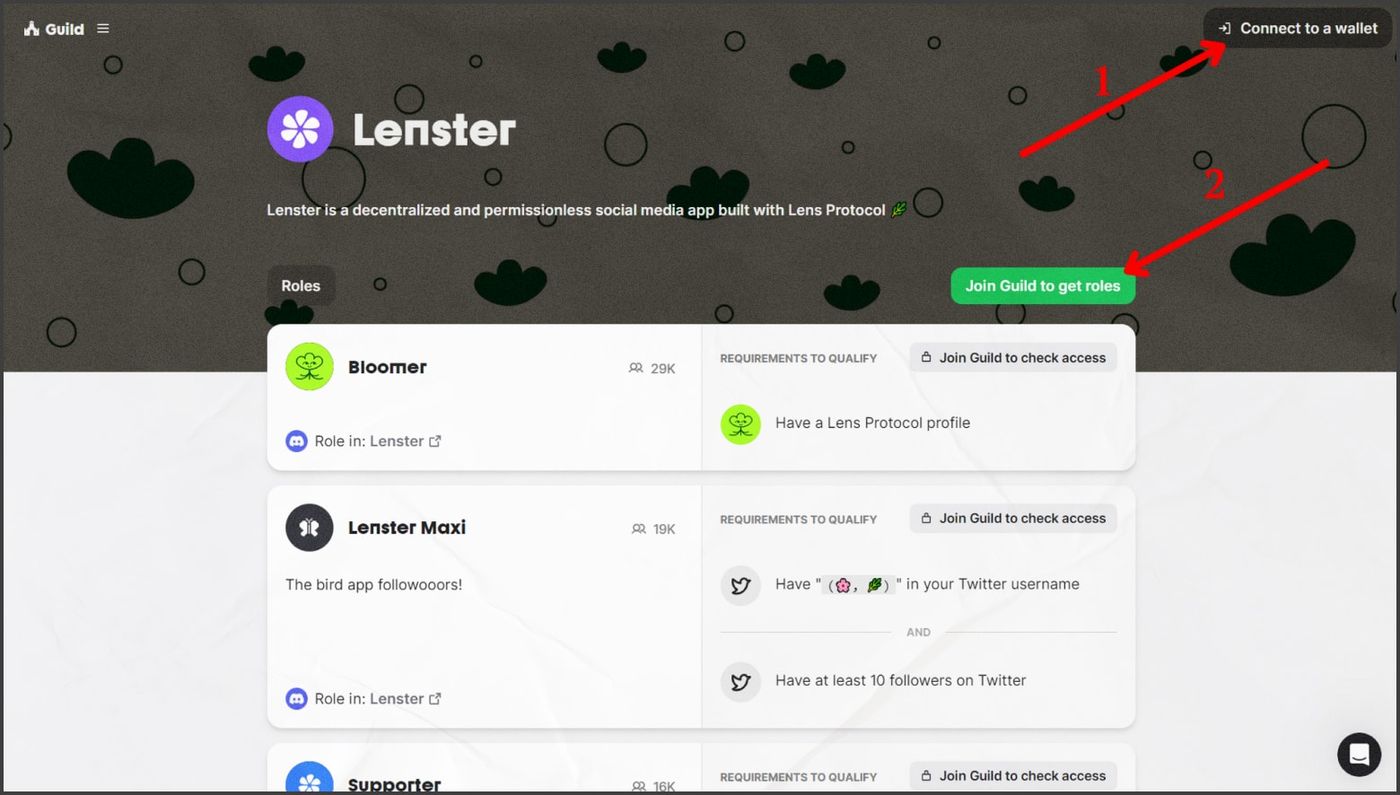Click Connect to a wallet button

click(x=1297, y=28)
